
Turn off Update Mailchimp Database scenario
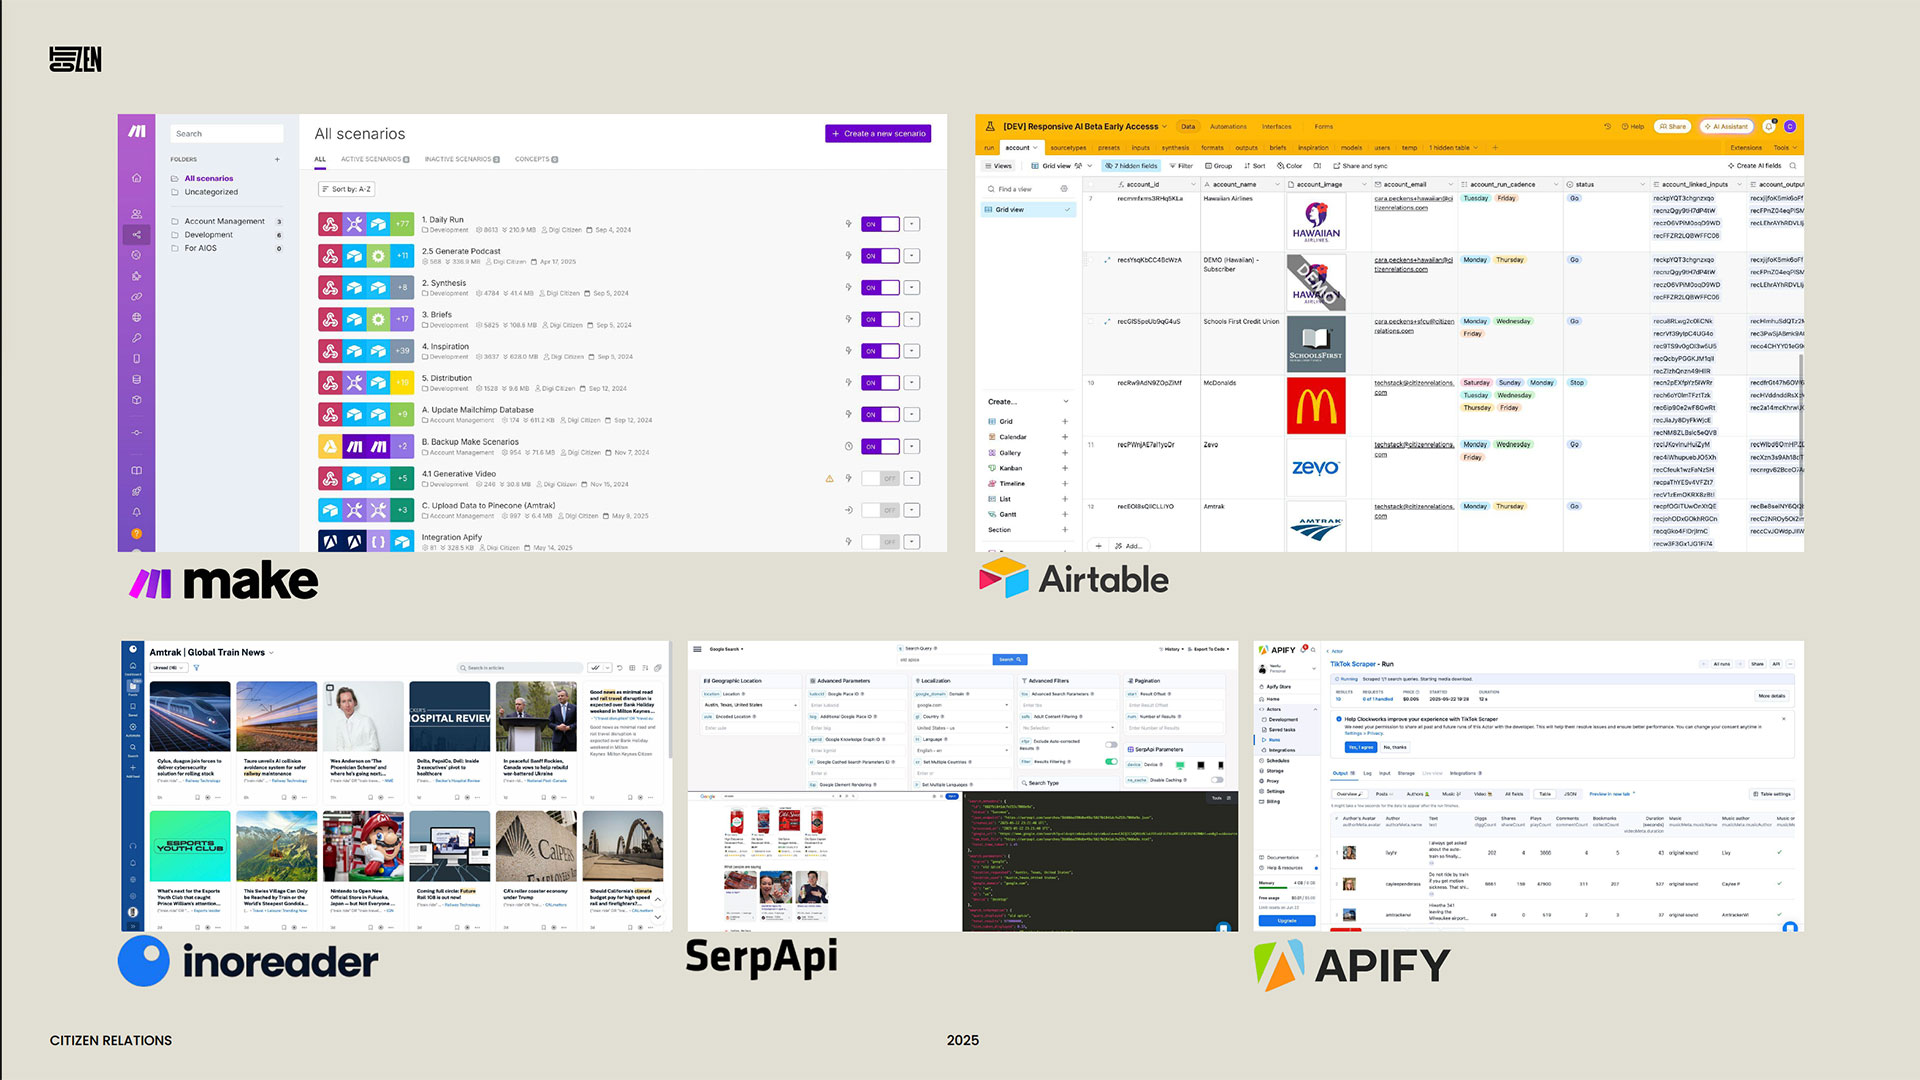click(x=880, y=414)
